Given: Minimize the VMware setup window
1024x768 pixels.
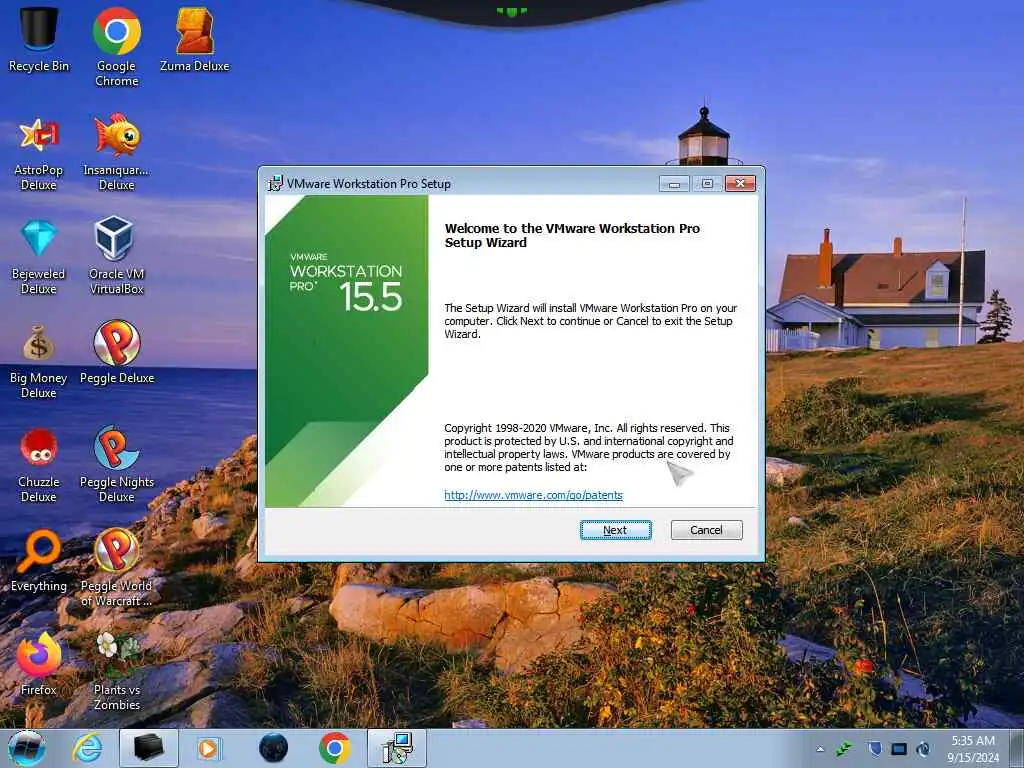Looking at the screenshot, I should pyautogui.click(x=674, y=184).
